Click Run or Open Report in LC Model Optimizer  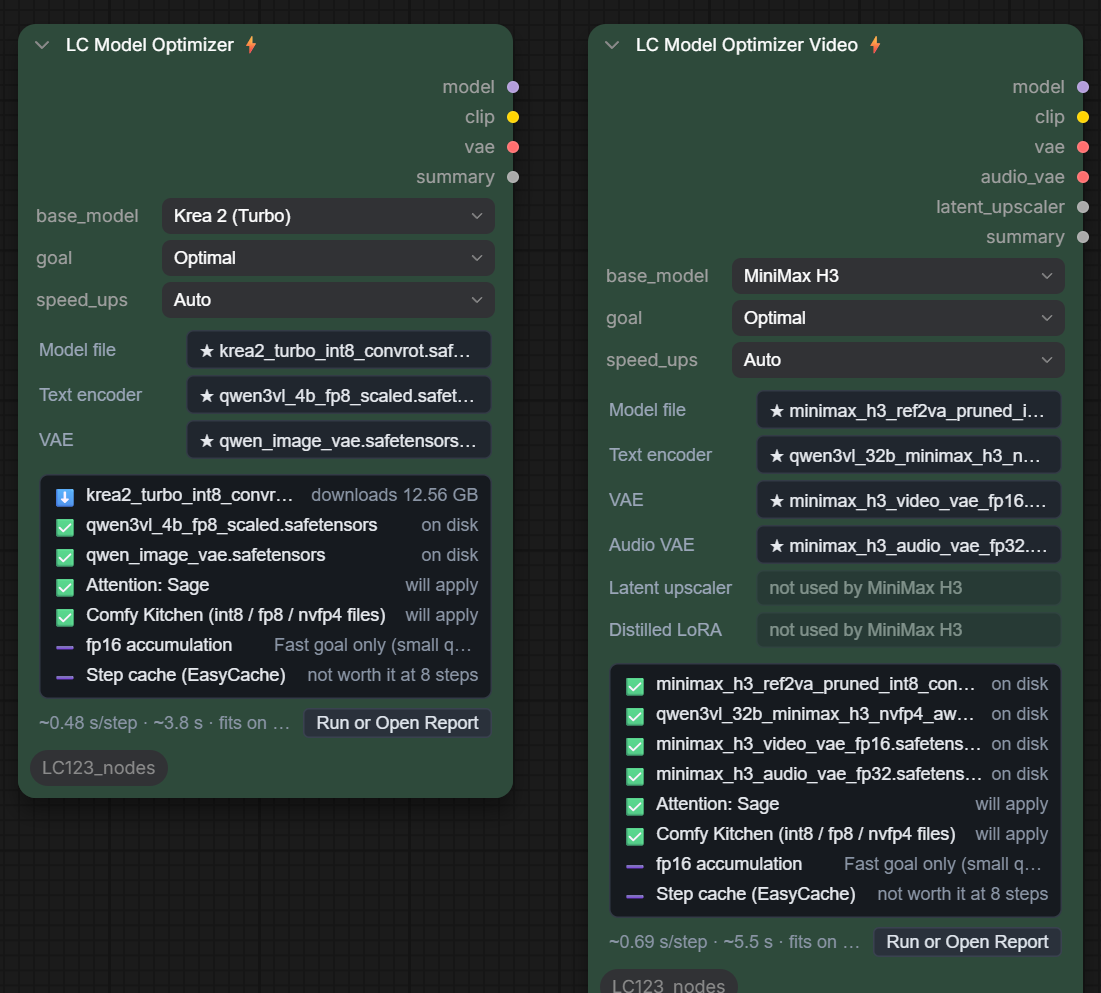pyautogui.click(x=397, y=723)
